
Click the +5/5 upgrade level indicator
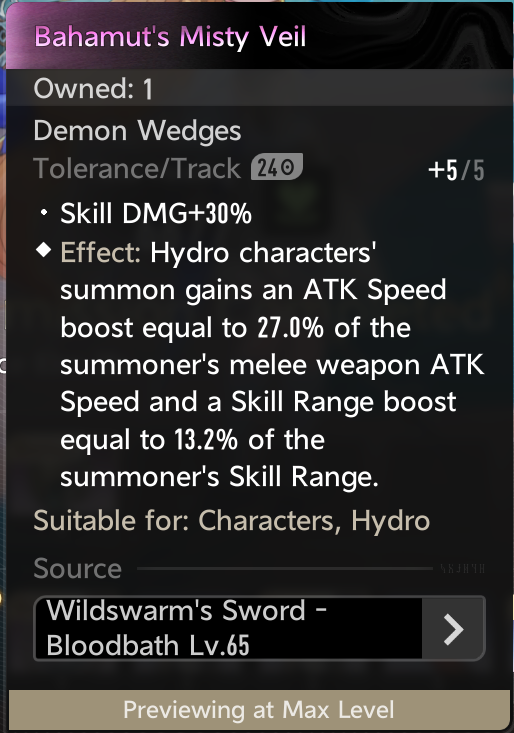tap(456, 170)
